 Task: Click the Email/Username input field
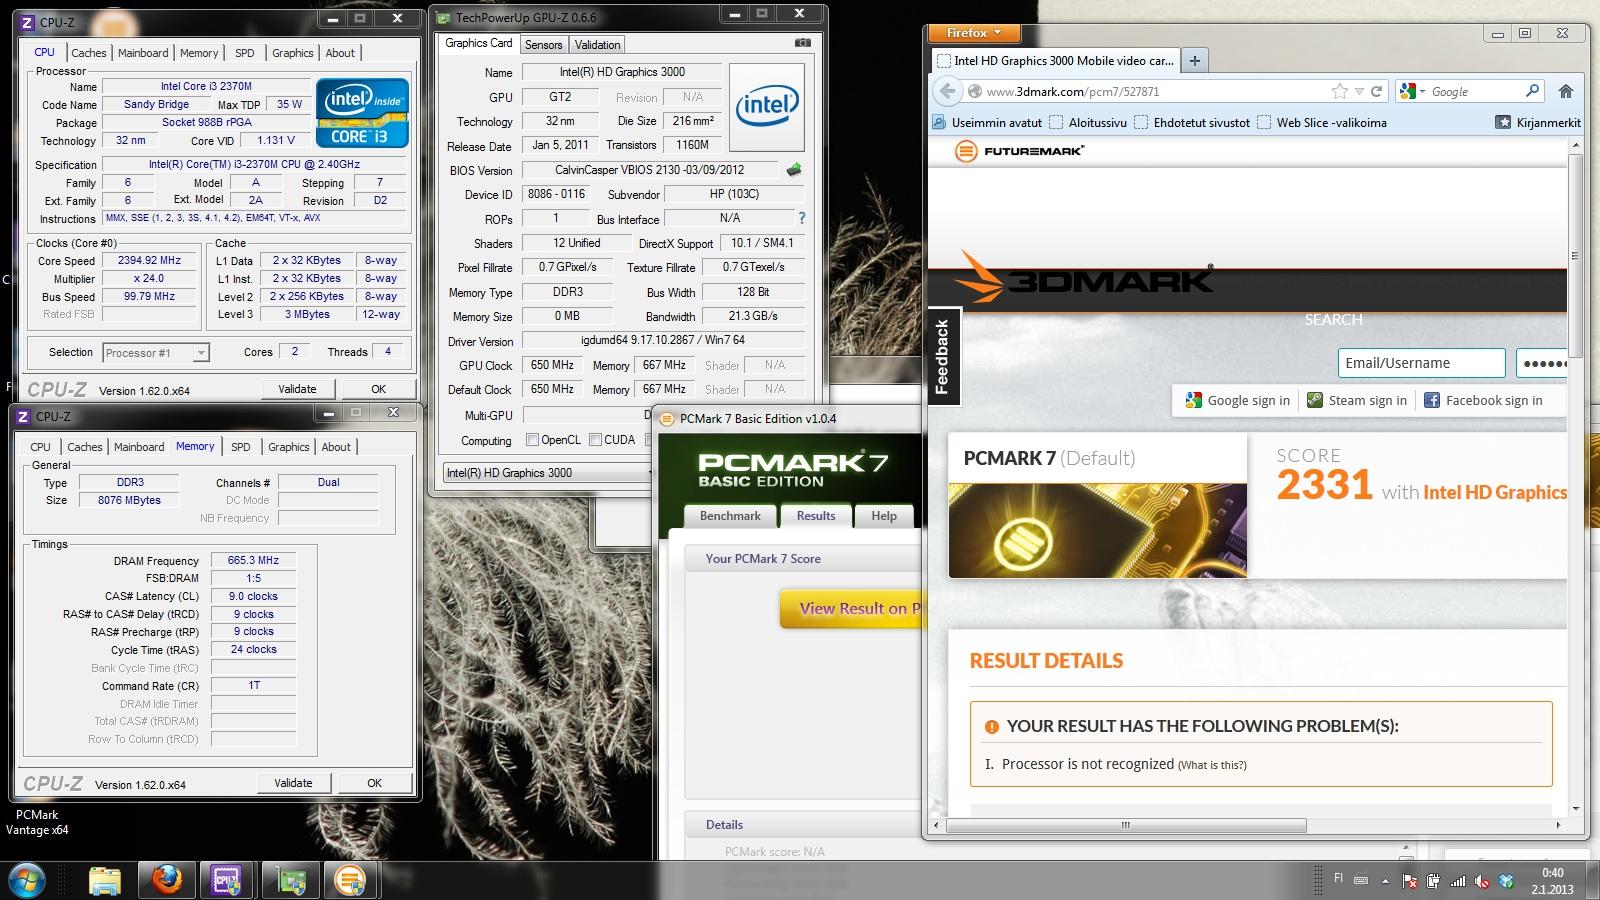(x=1421, y=363)
